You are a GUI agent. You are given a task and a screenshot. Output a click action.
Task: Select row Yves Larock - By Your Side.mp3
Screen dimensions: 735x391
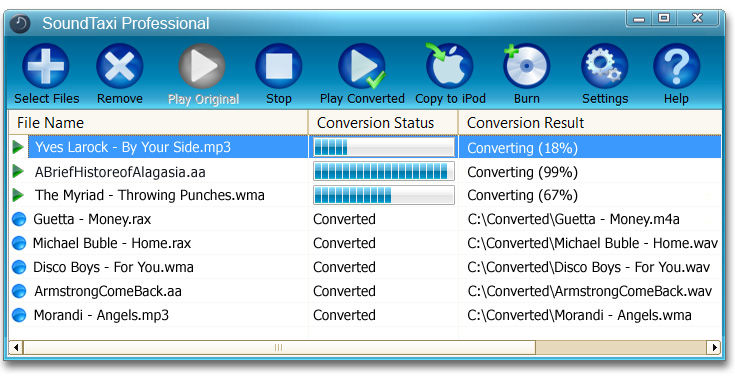tap(365, 147)
